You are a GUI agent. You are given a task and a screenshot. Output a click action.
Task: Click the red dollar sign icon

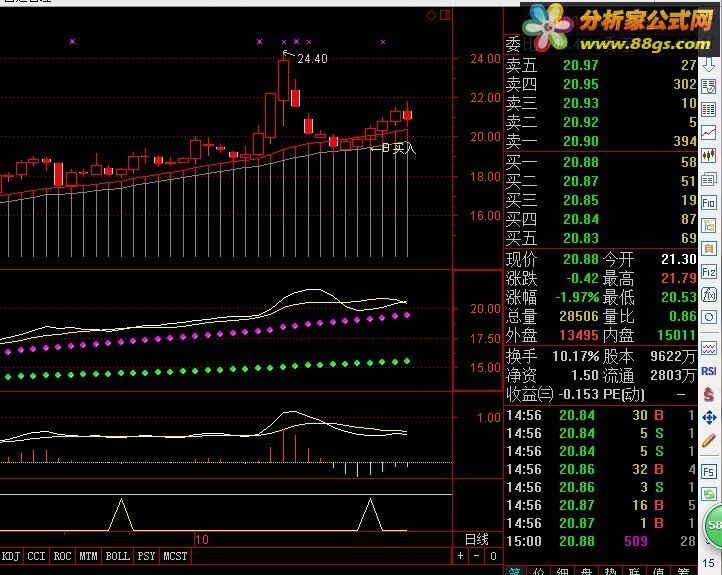point(709,395)
